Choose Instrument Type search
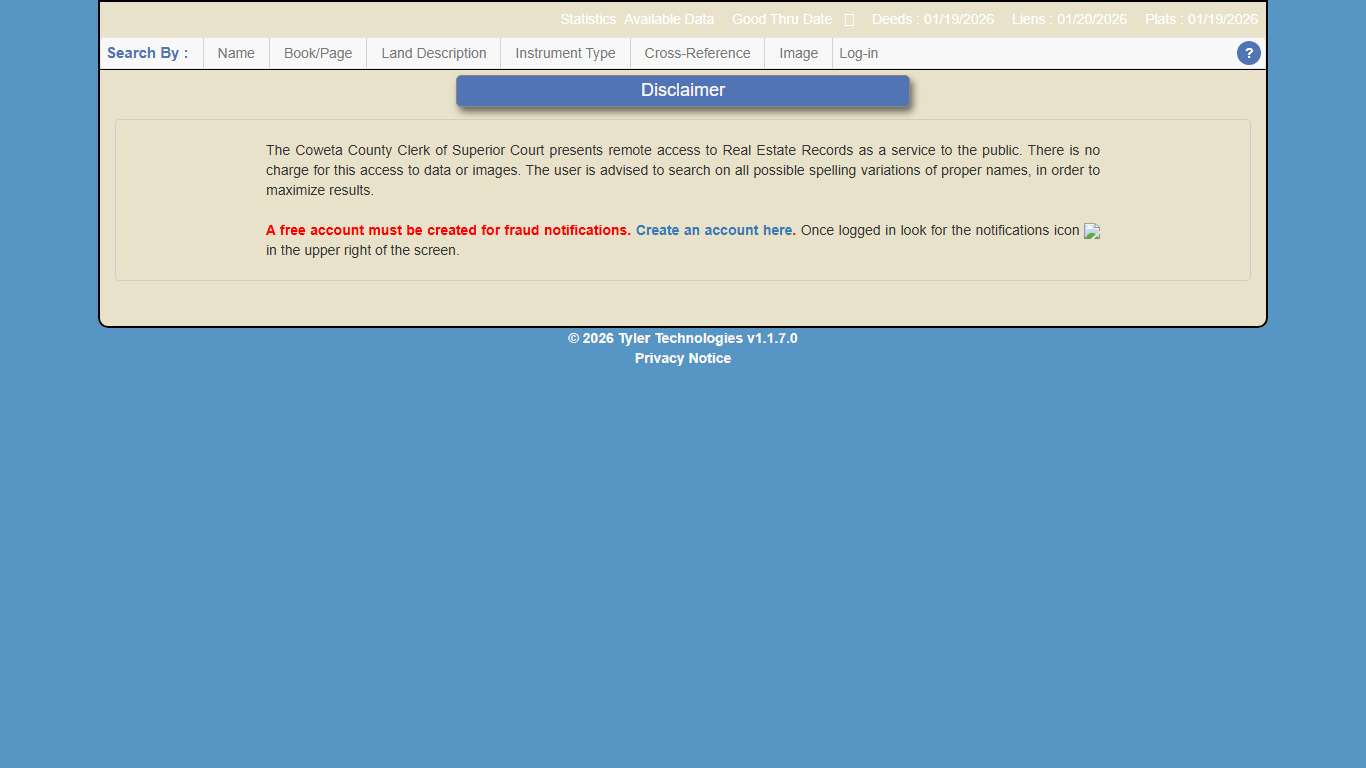 (565, 54)
